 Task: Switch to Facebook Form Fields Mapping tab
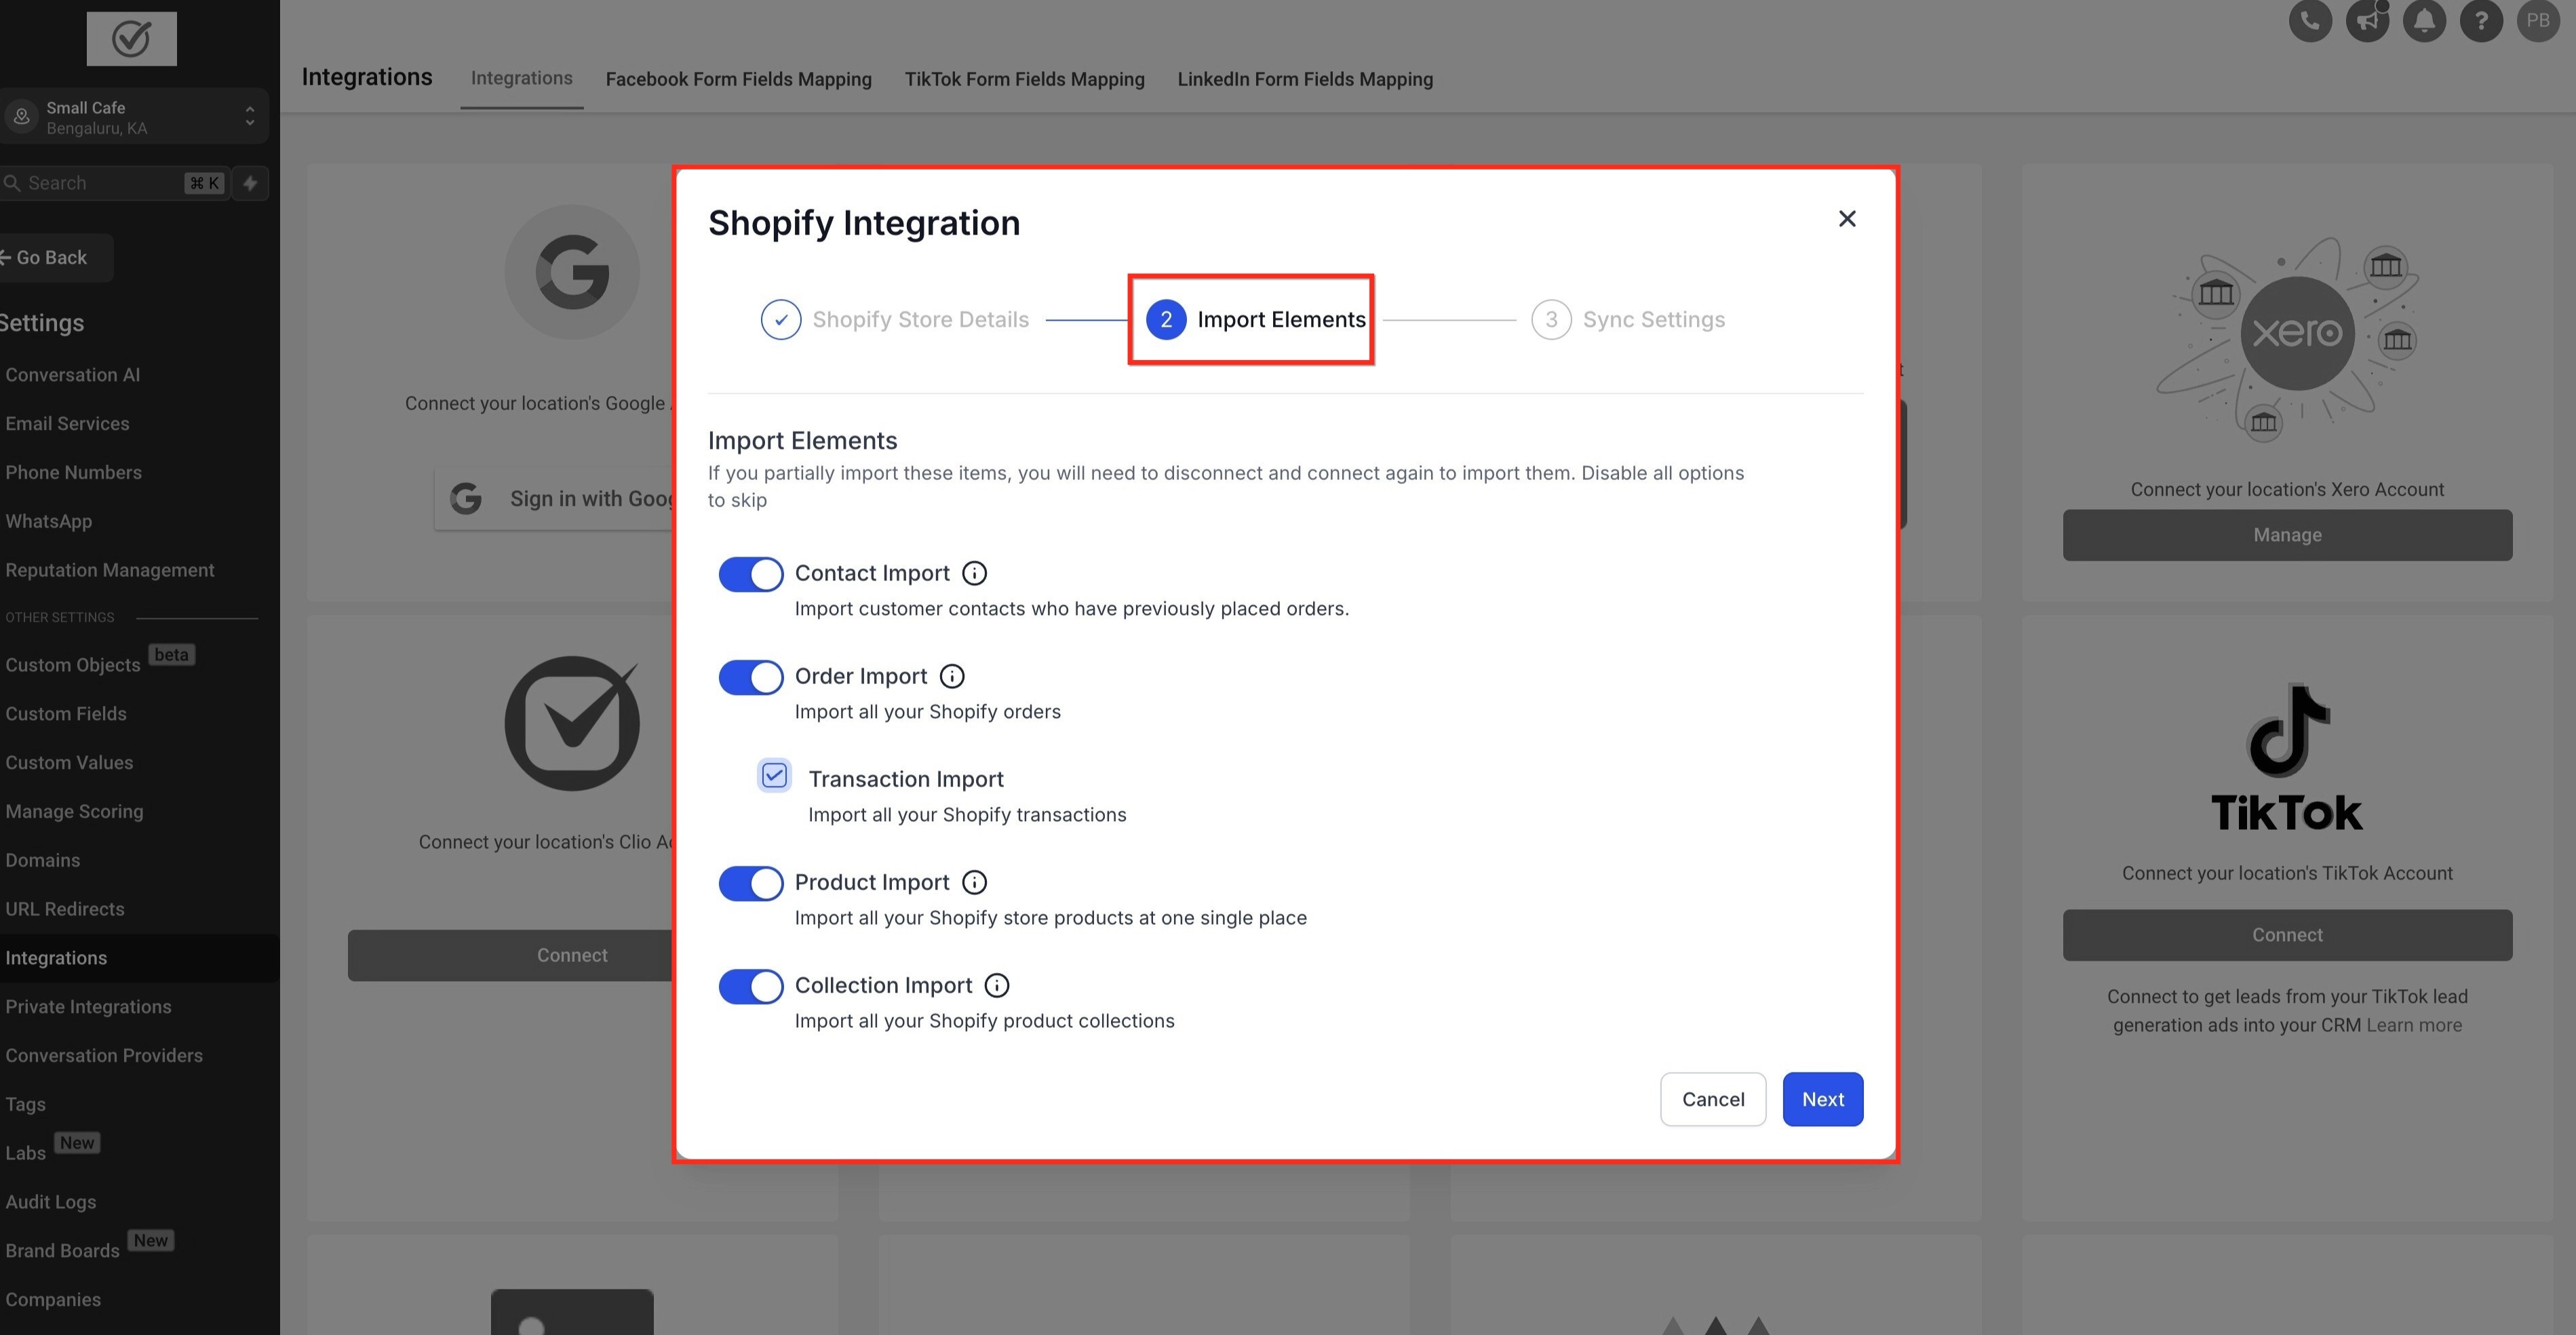pos(738,79)
